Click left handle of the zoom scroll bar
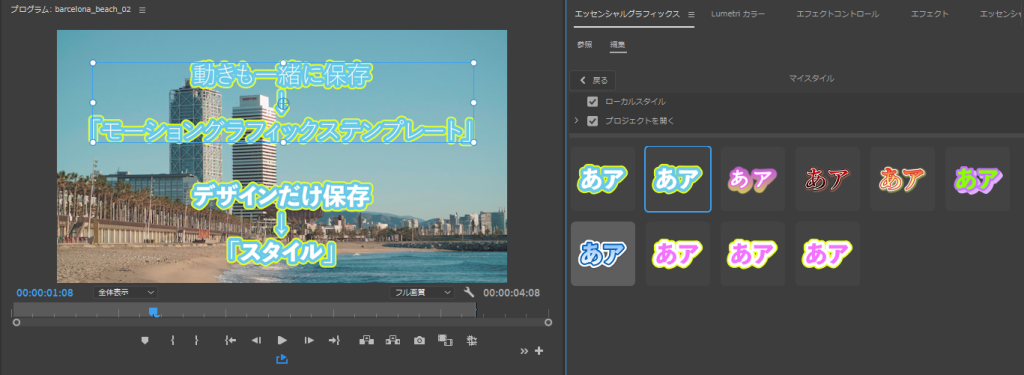This screenshot has height=375, width=1024. (x=16, y=322)
